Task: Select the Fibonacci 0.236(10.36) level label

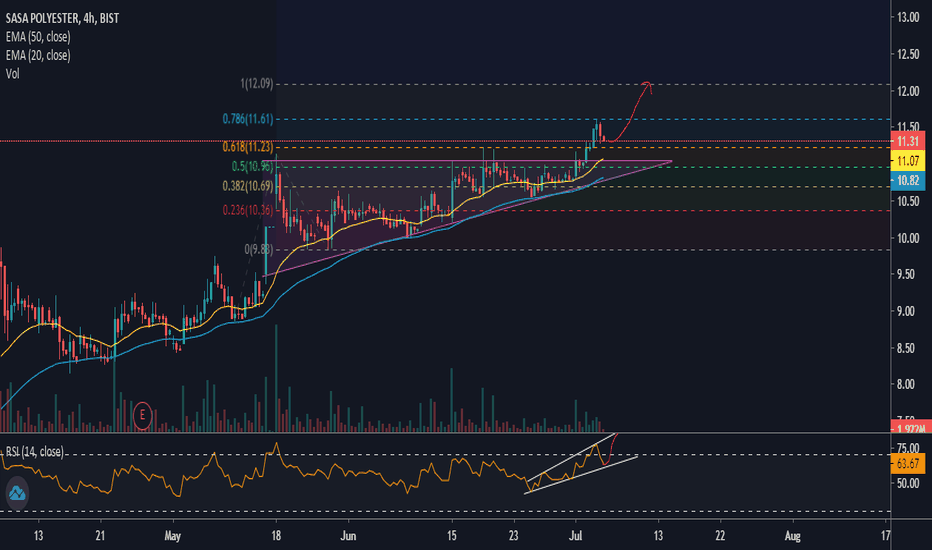Action: point(248,210)
